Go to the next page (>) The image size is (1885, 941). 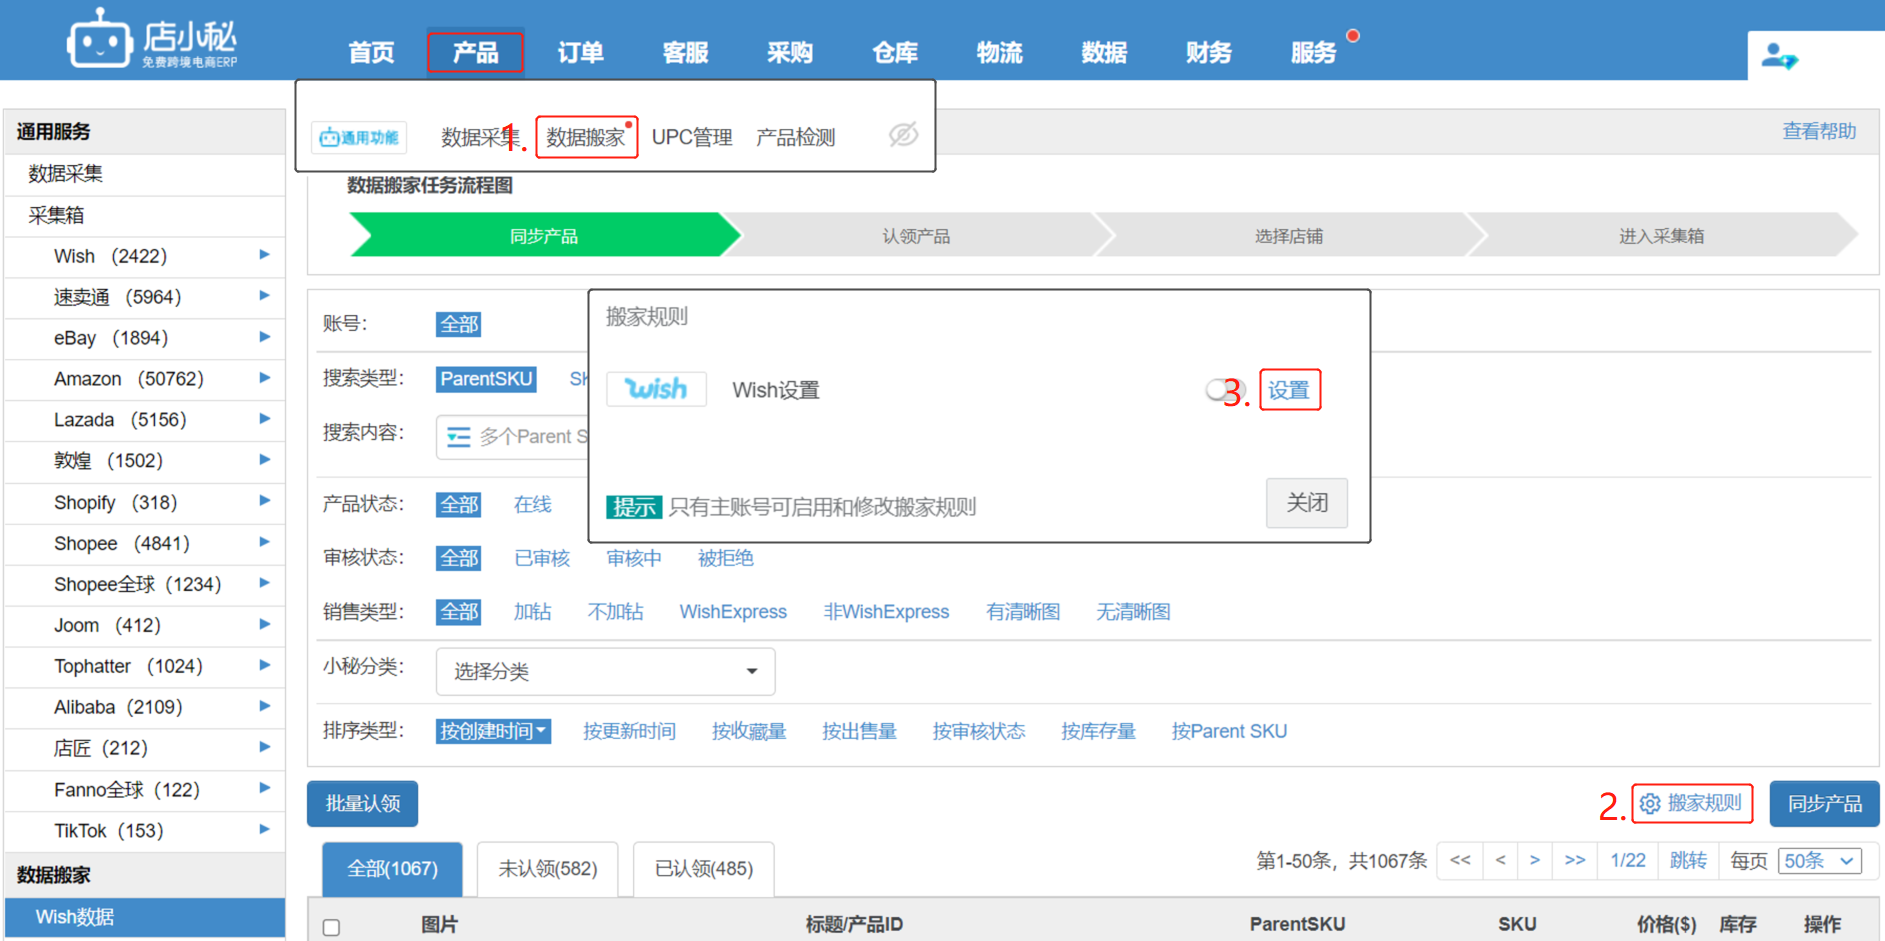pos(1534,860)
